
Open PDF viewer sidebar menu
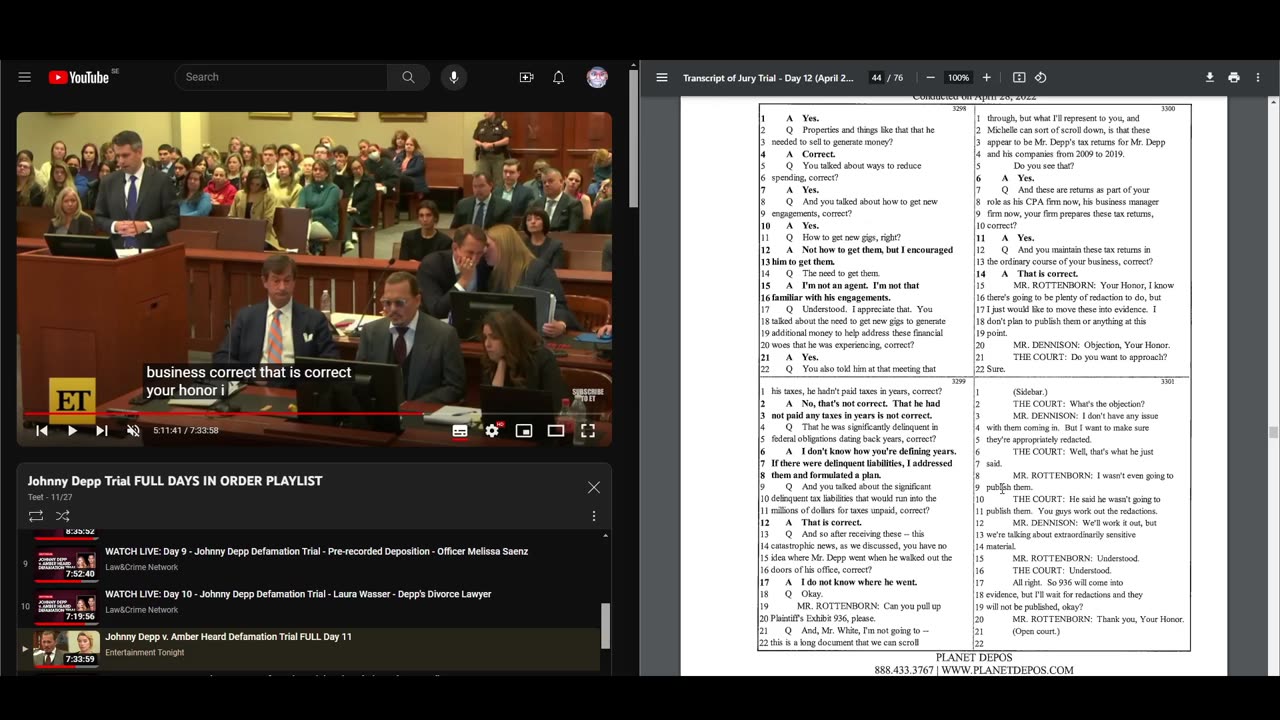pos(662,77)
